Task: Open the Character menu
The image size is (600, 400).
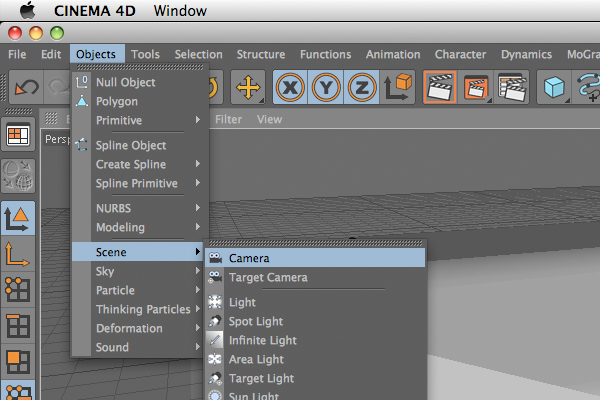Action: click(460, 54)
